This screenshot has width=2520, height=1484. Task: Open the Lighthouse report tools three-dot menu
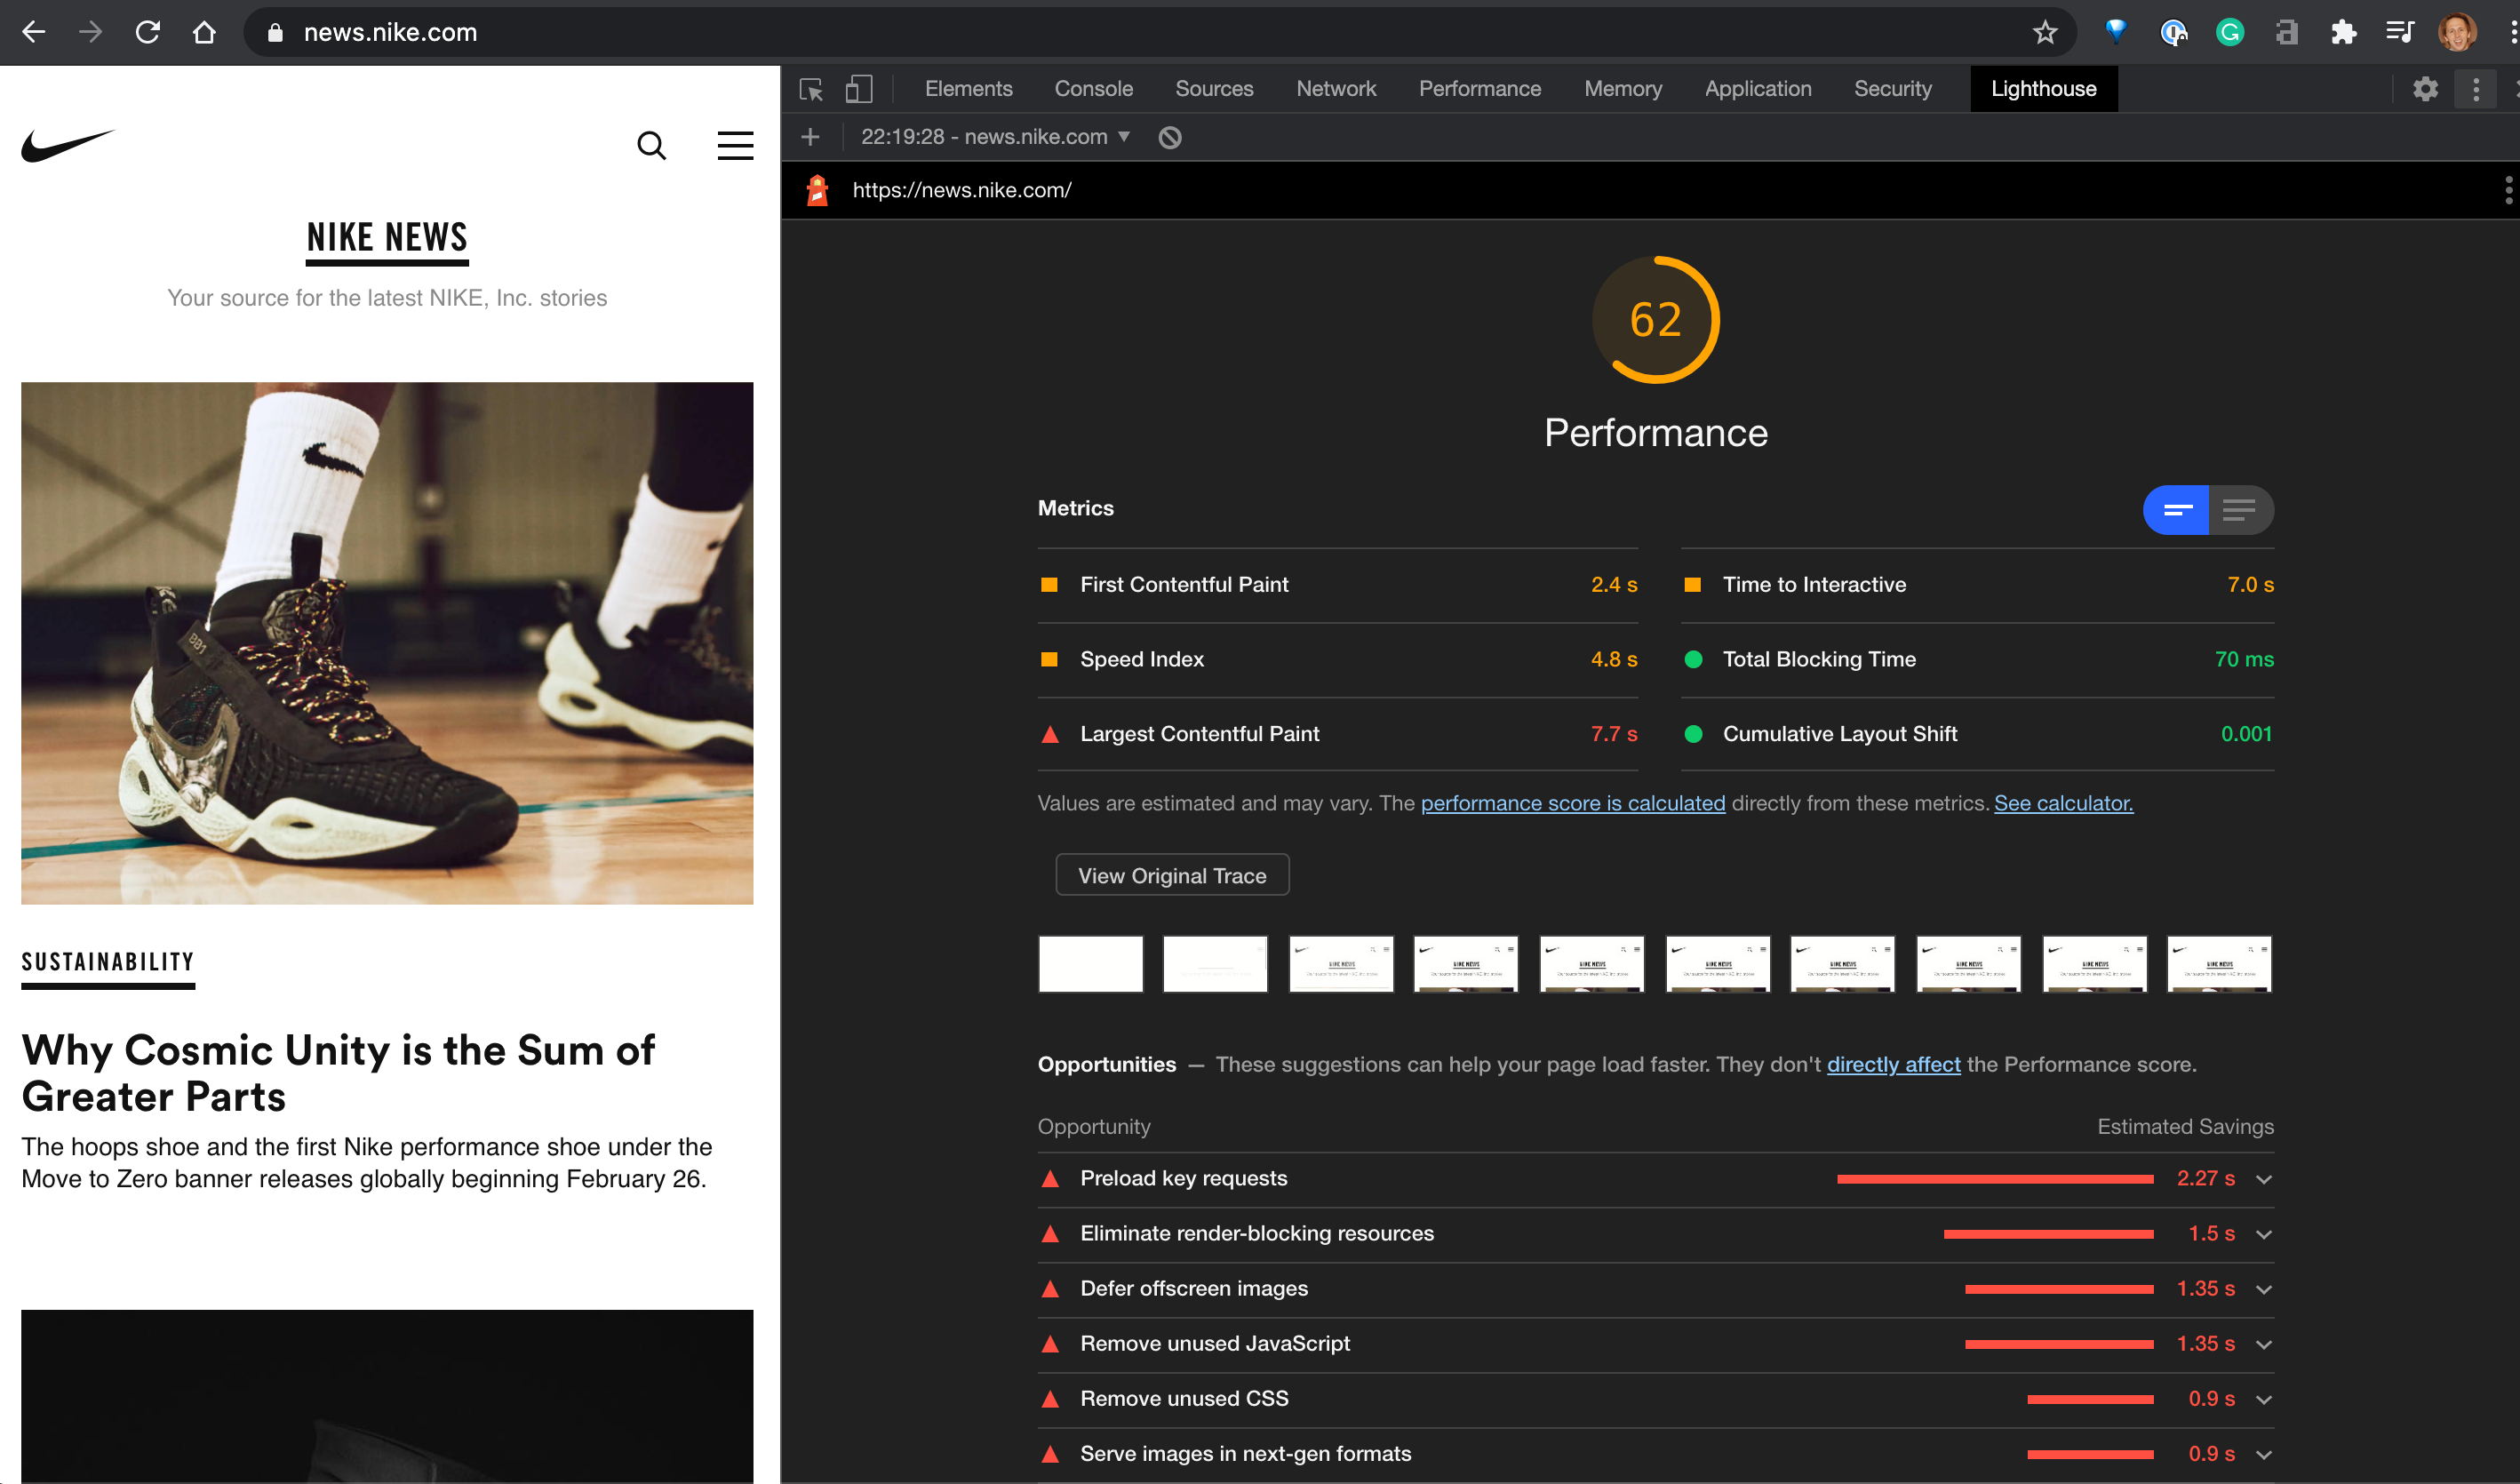click(x=2508, y=190)
